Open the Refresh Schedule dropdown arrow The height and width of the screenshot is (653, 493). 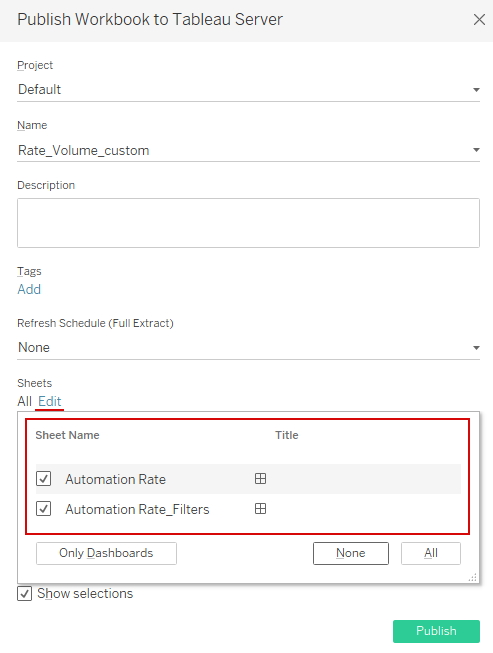pyautogui.click(x=476, y=348)
